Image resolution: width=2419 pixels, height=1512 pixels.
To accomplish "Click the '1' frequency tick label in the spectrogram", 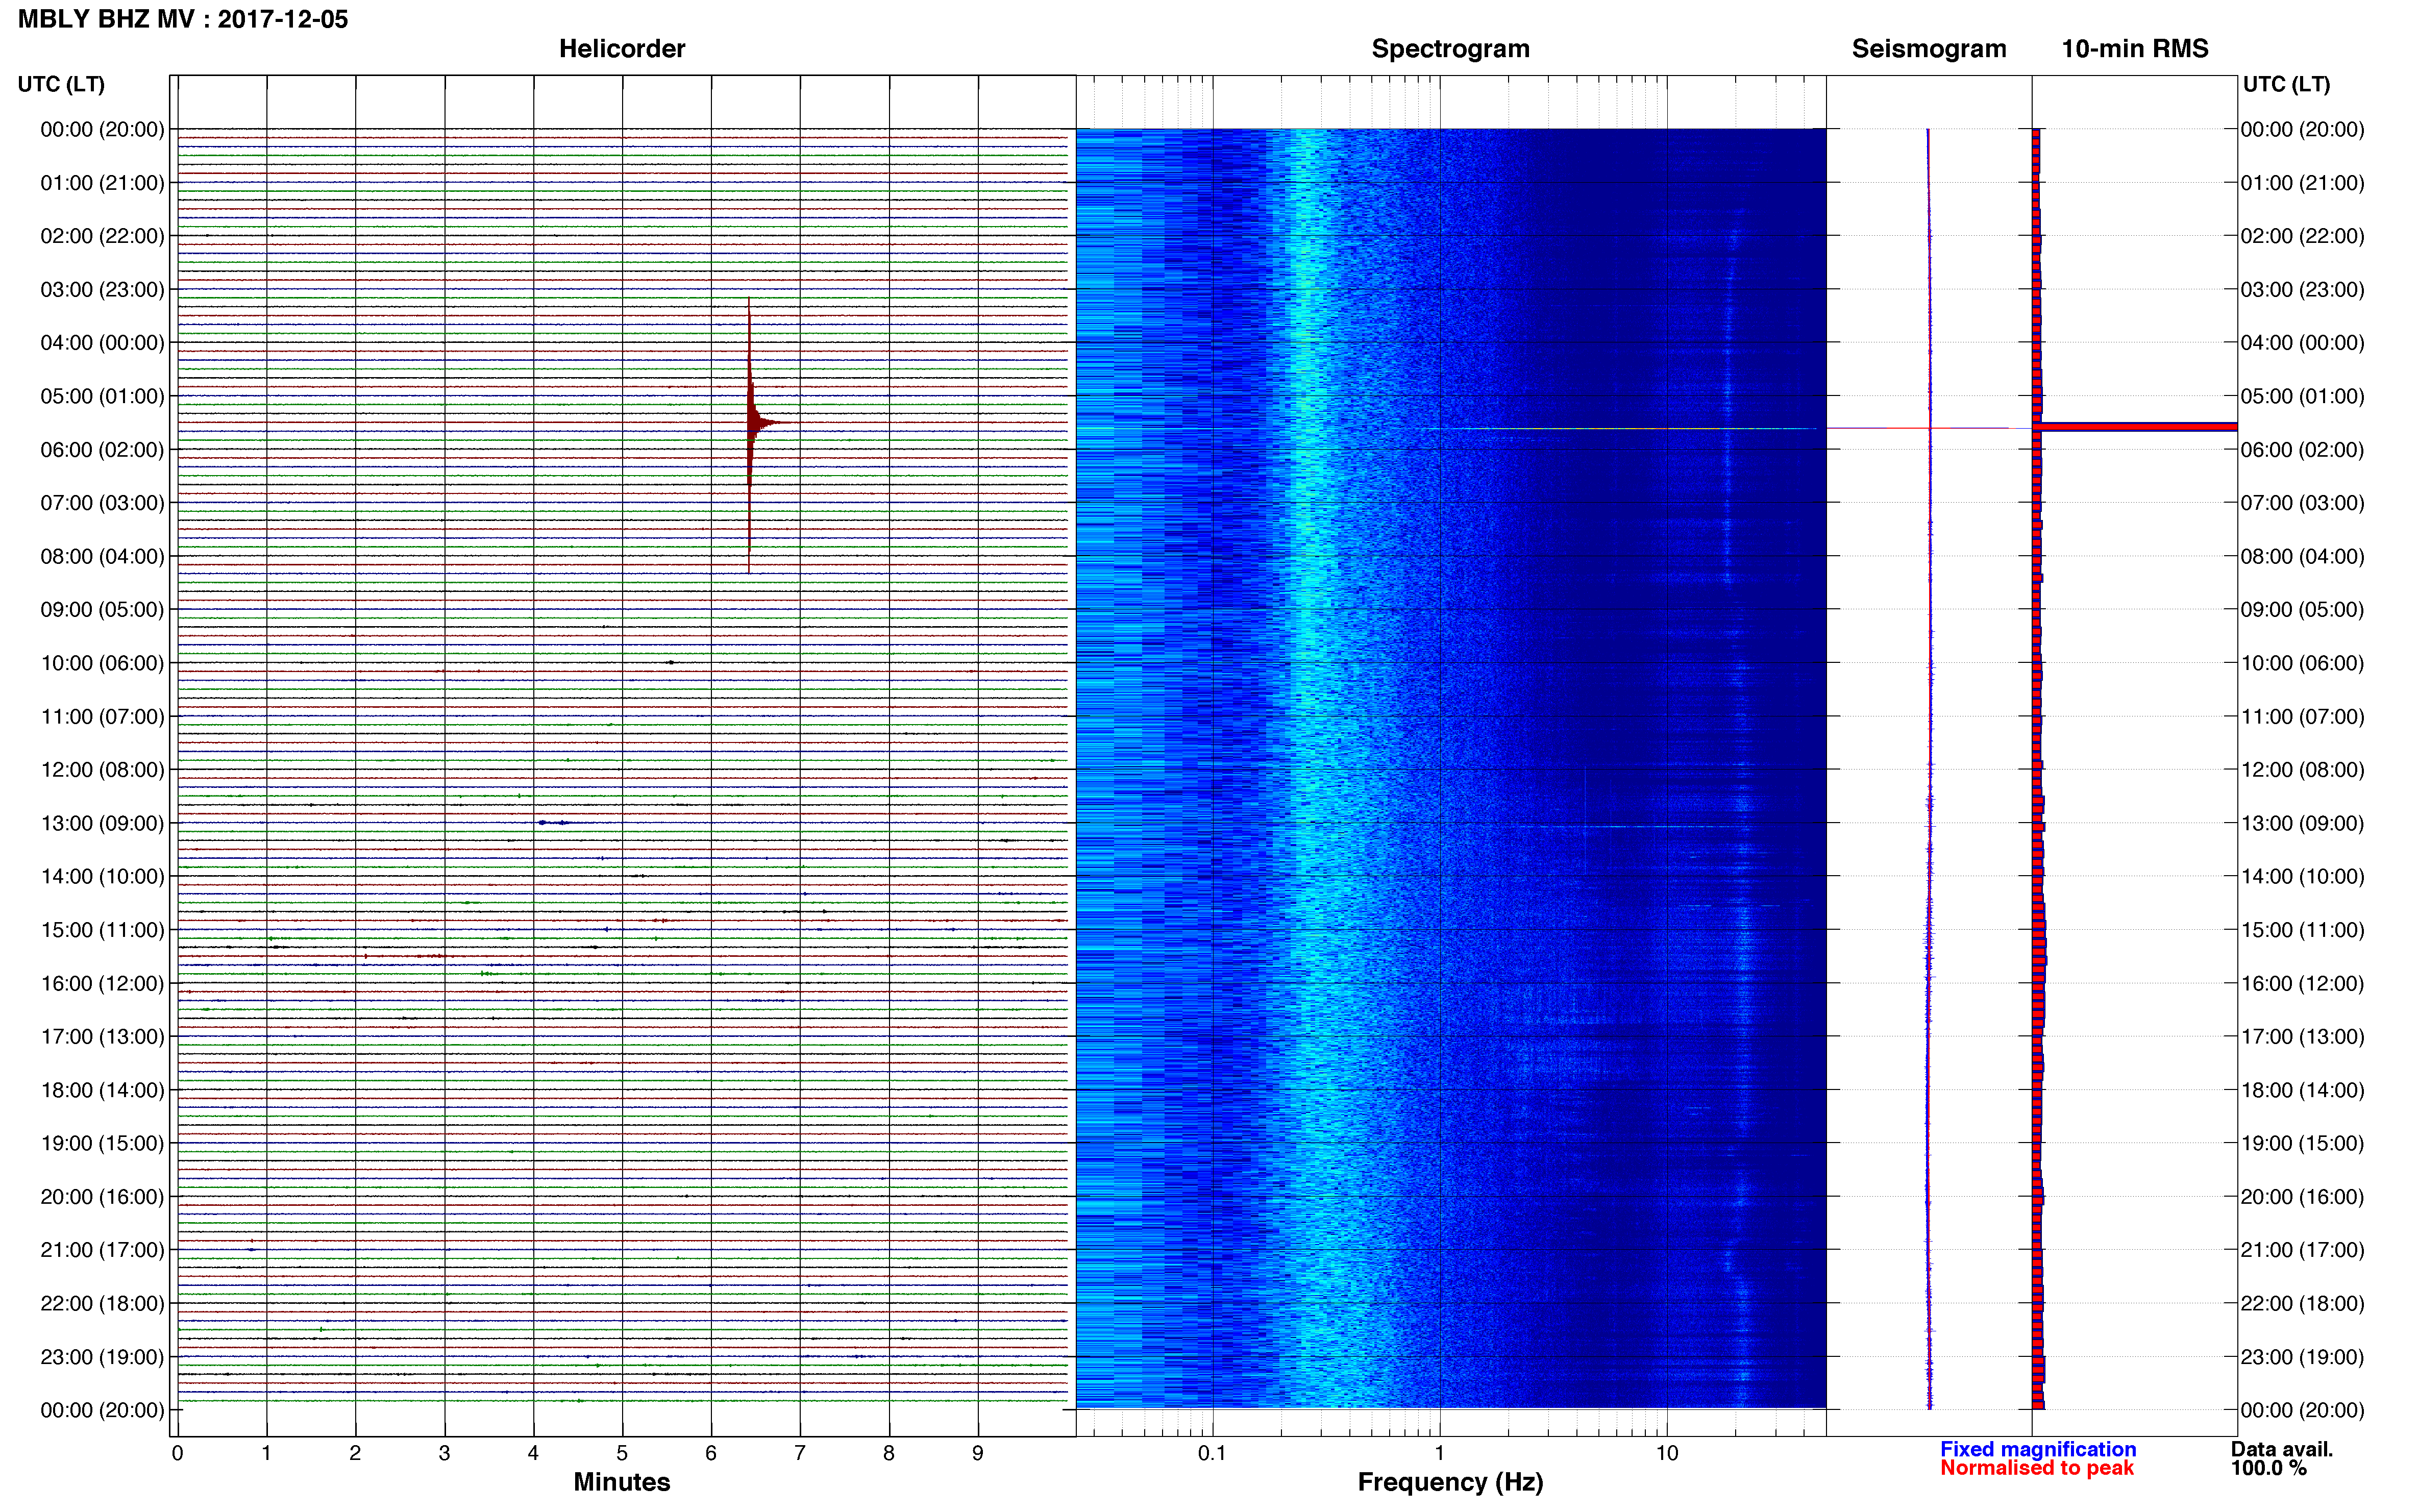I will 1439,1453.
